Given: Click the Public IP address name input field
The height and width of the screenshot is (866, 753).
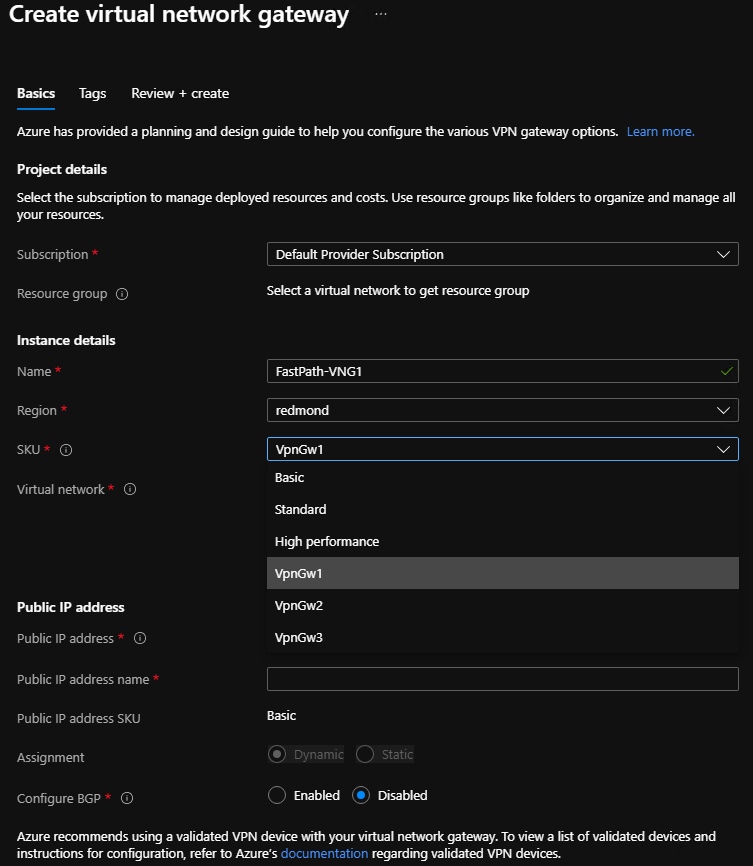Looking at the screenshot, I should 501,679.
